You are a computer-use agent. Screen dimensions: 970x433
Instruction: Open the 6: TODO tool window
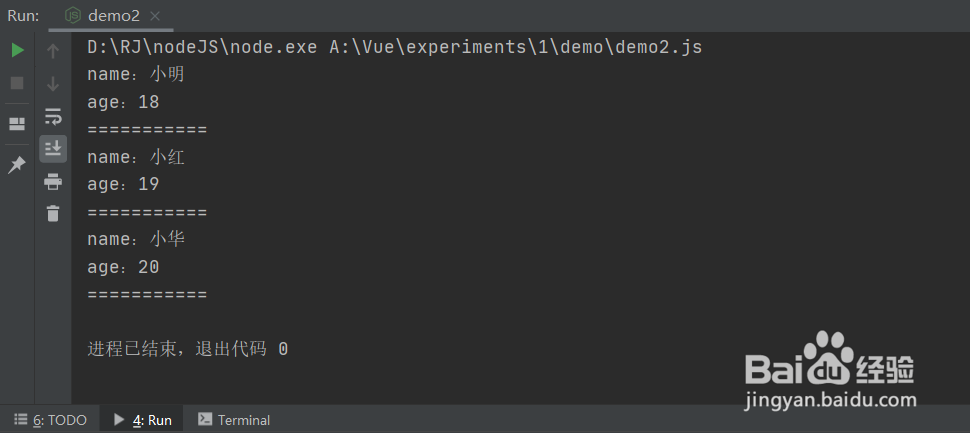[x=51, y=420]
